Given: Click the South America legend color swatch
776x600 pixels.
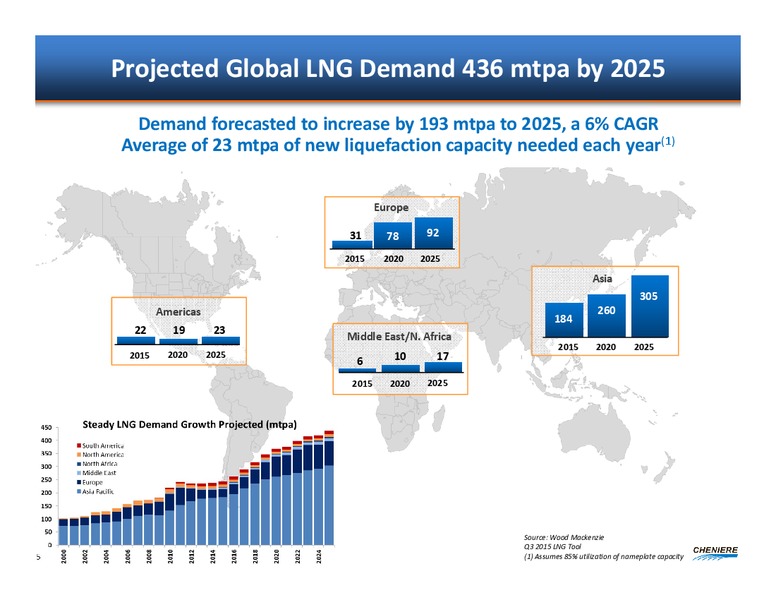Looking at the screenshot, I should 79,446.
